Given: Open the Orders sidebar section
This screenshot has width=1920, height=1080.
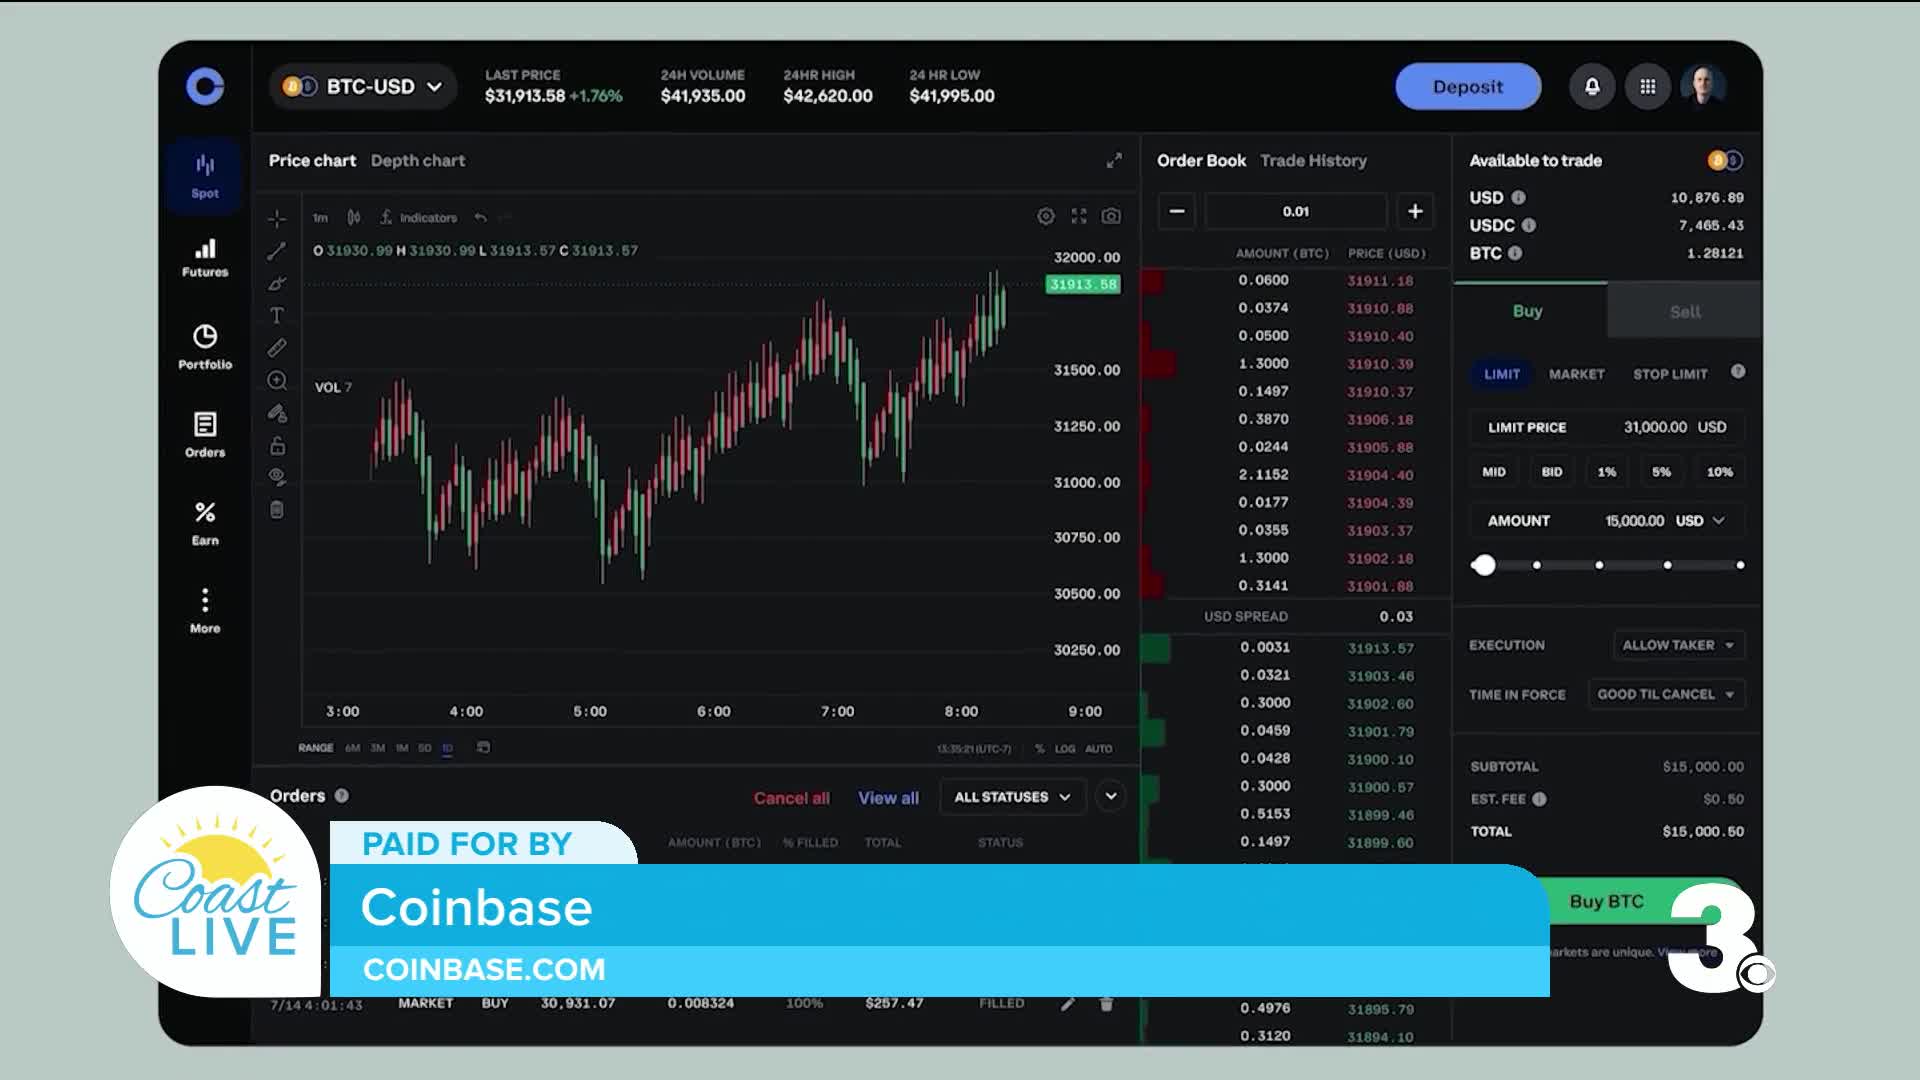Looking at the screenshot, I should point(205,435).
